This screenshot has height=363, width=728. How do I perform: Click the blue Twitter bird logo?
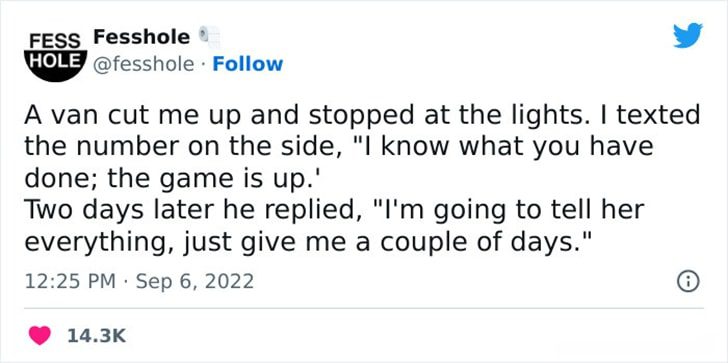(x=688, y=35)
